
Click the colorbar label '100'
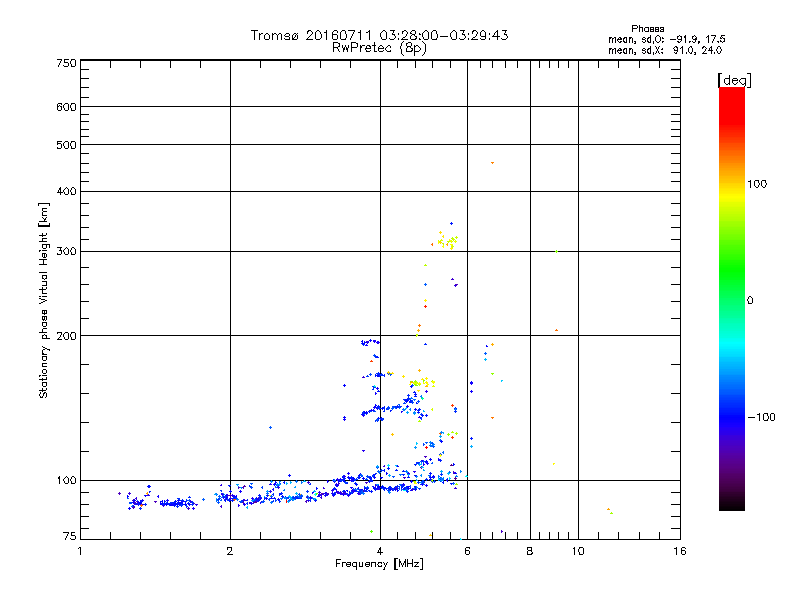757,184
